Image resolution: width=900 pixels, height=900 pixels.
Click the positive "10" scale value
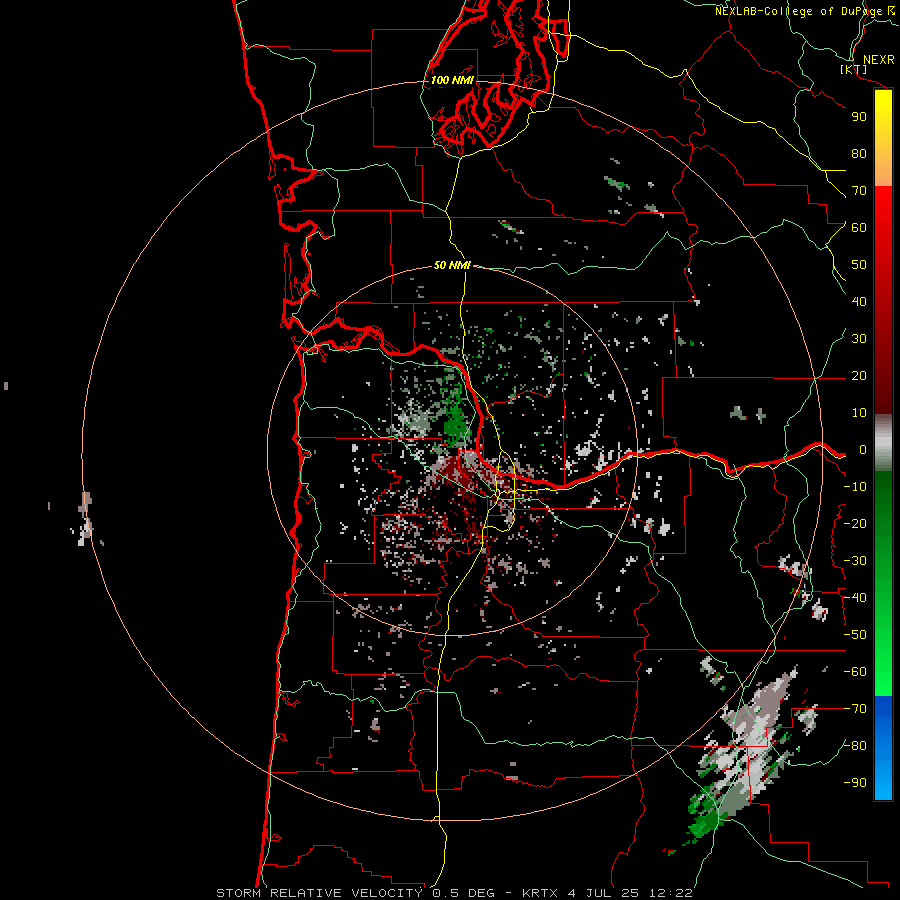(x=859, y=413)
